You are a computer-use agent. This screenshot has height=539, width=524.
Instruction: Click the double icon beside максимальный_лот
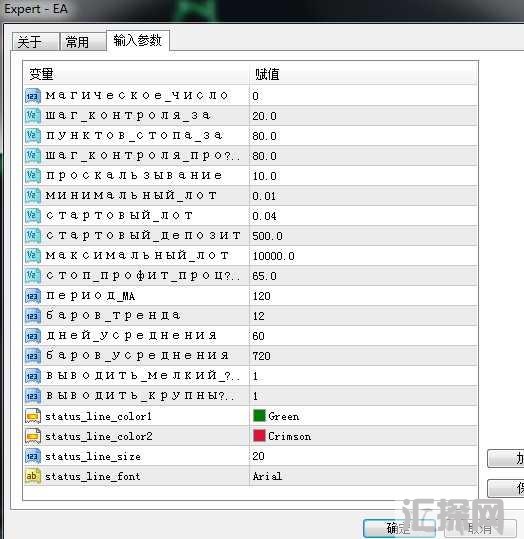[33, 255]
